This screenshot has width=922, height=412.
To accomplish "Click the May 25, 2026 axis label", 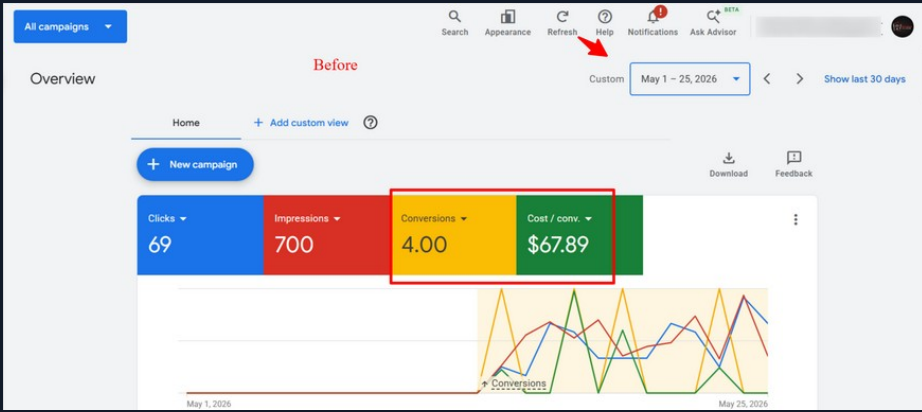I will (x=743, y=404).
